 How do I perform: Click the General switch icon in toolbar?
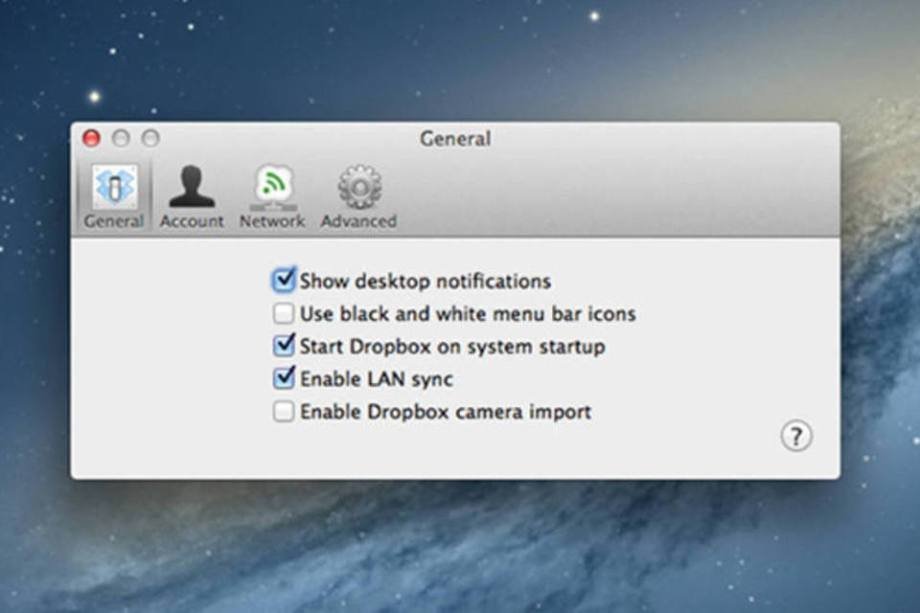coord(114,186)
